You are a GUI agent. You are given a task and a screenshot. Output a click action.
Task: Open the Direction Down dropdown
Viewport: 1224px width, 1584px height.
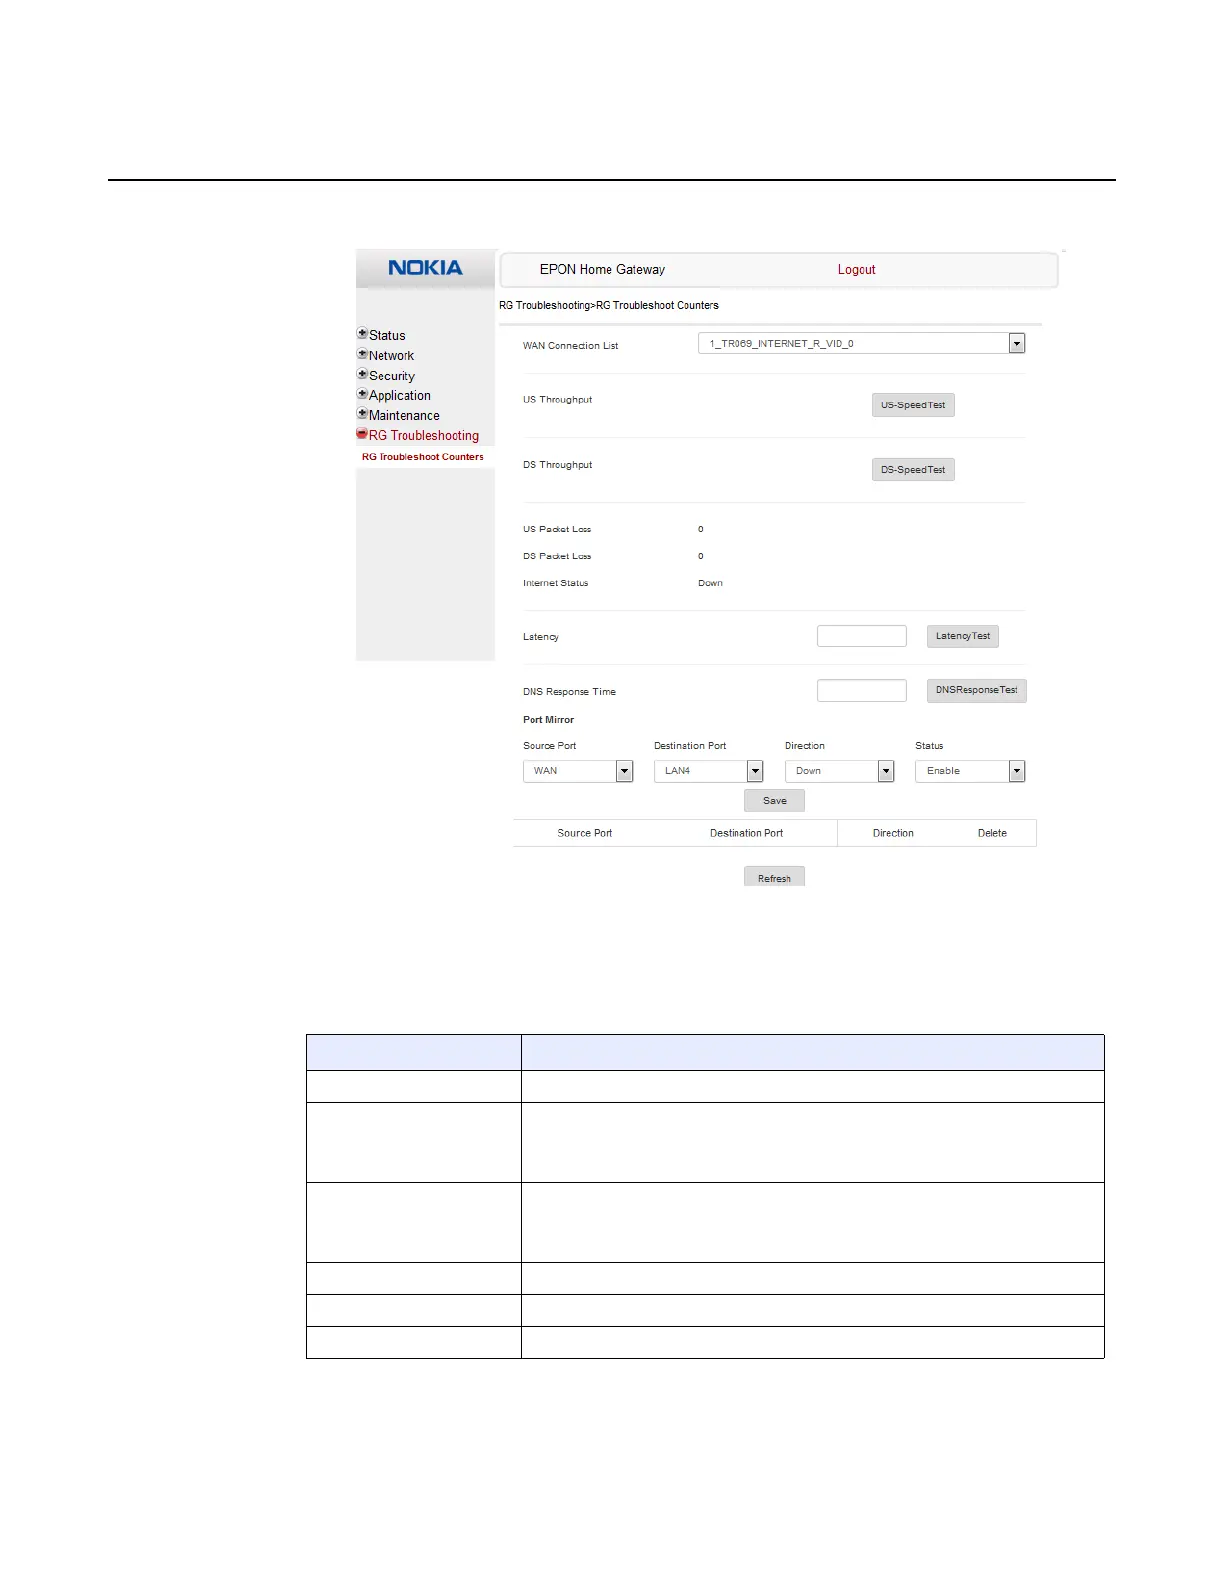click(x=840, y=771)
